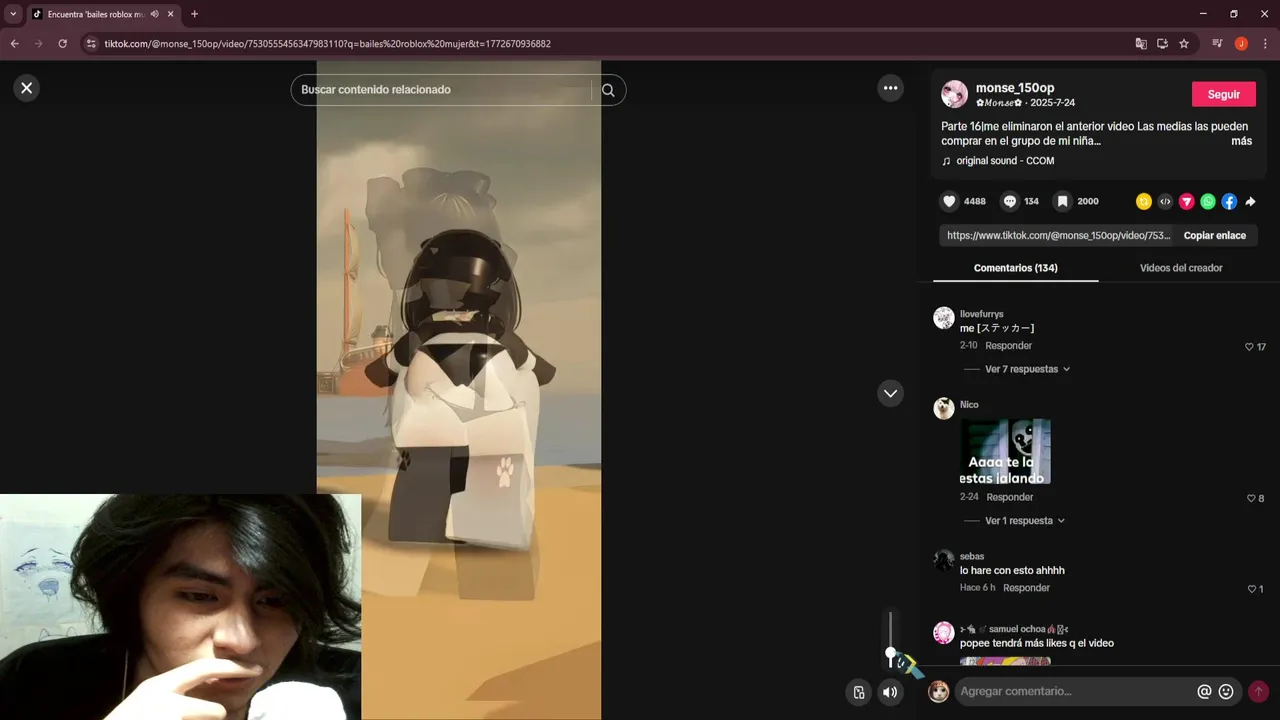This screenshot has width=1280, height=720.
Task: Bookmark this page with star icon
Action: pos(1184,44)
